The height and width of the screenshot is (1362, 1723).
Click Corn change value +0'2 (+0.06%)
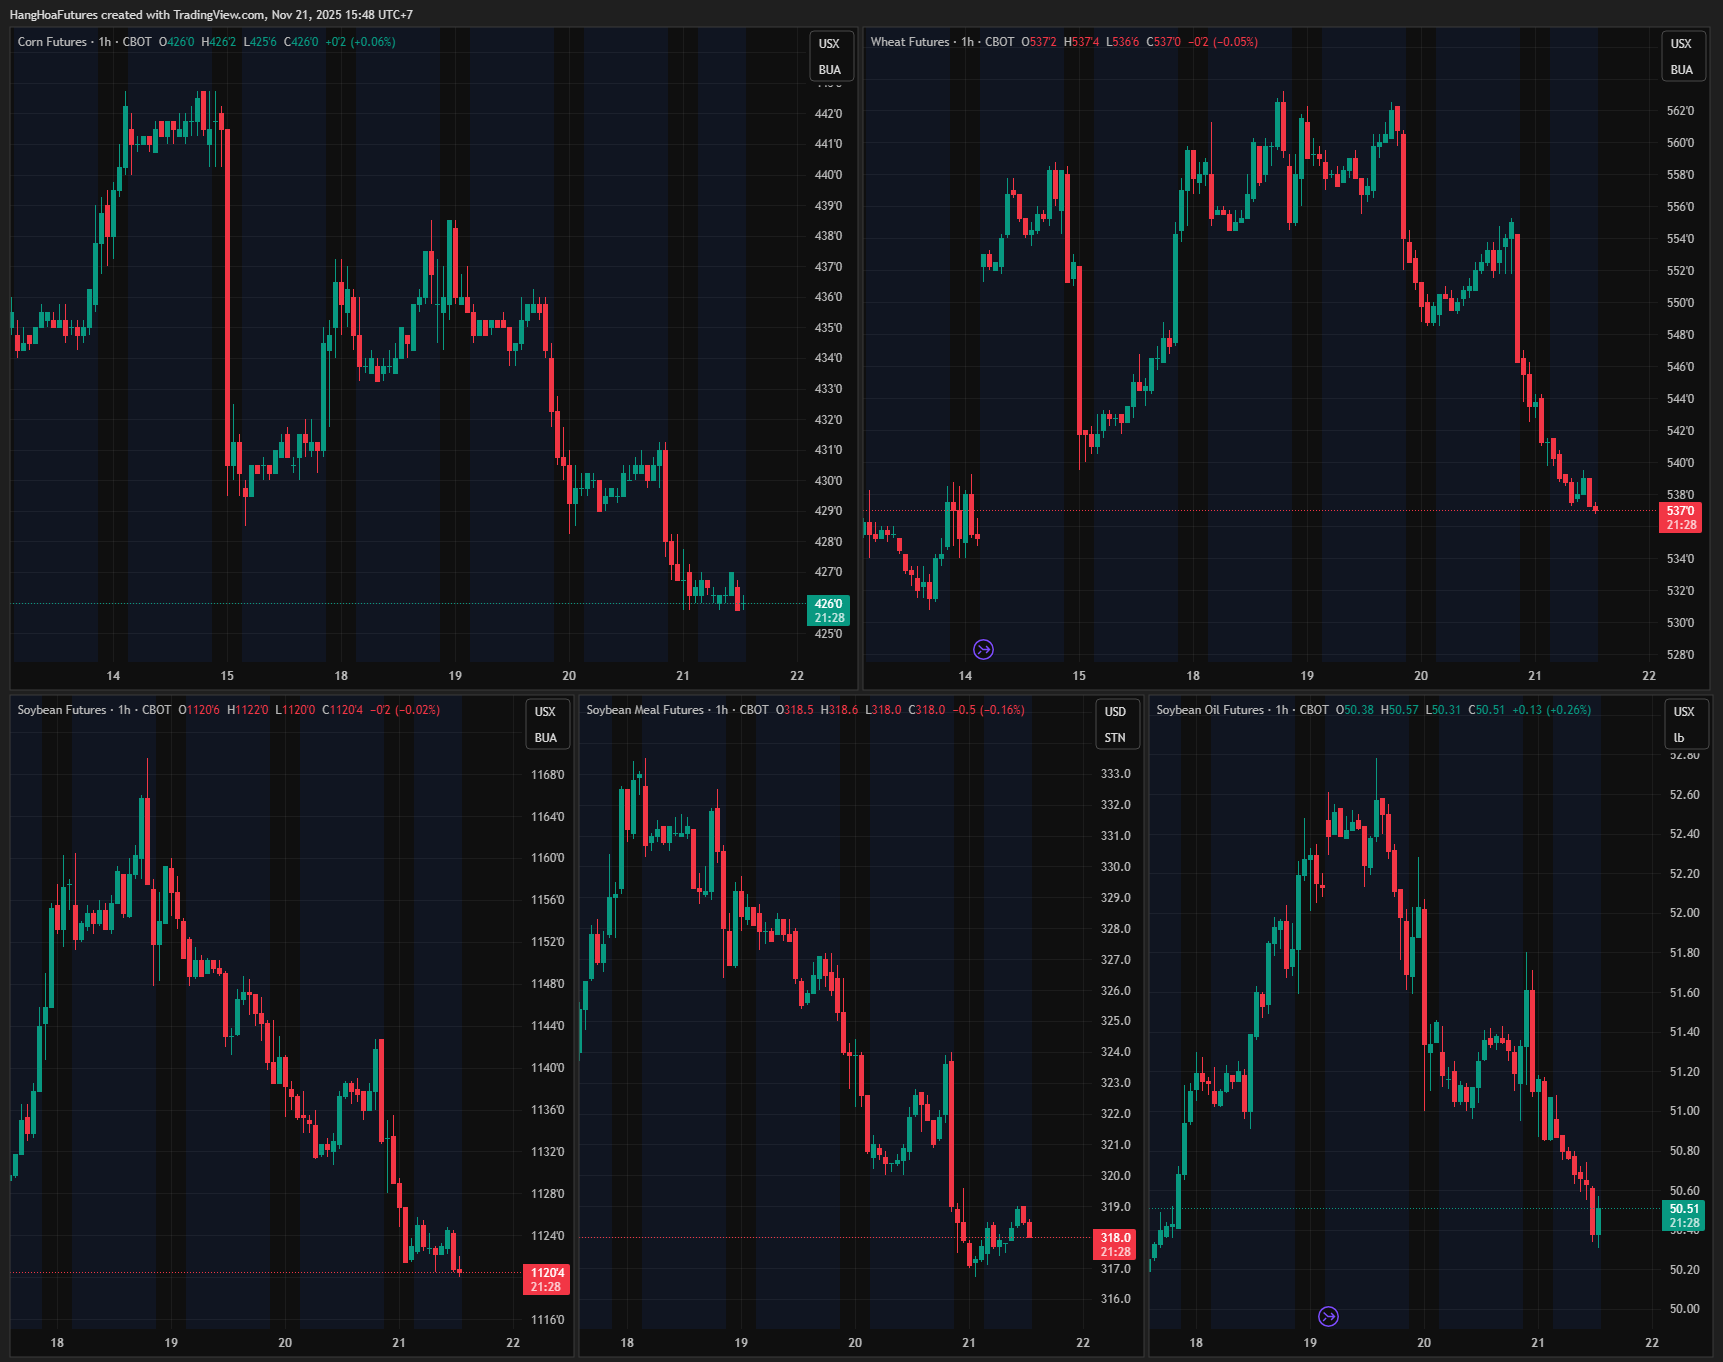coord(360,42)
